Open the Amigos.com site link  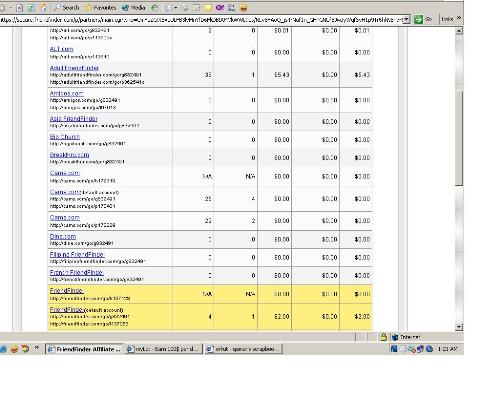click(x=67, y=93)
